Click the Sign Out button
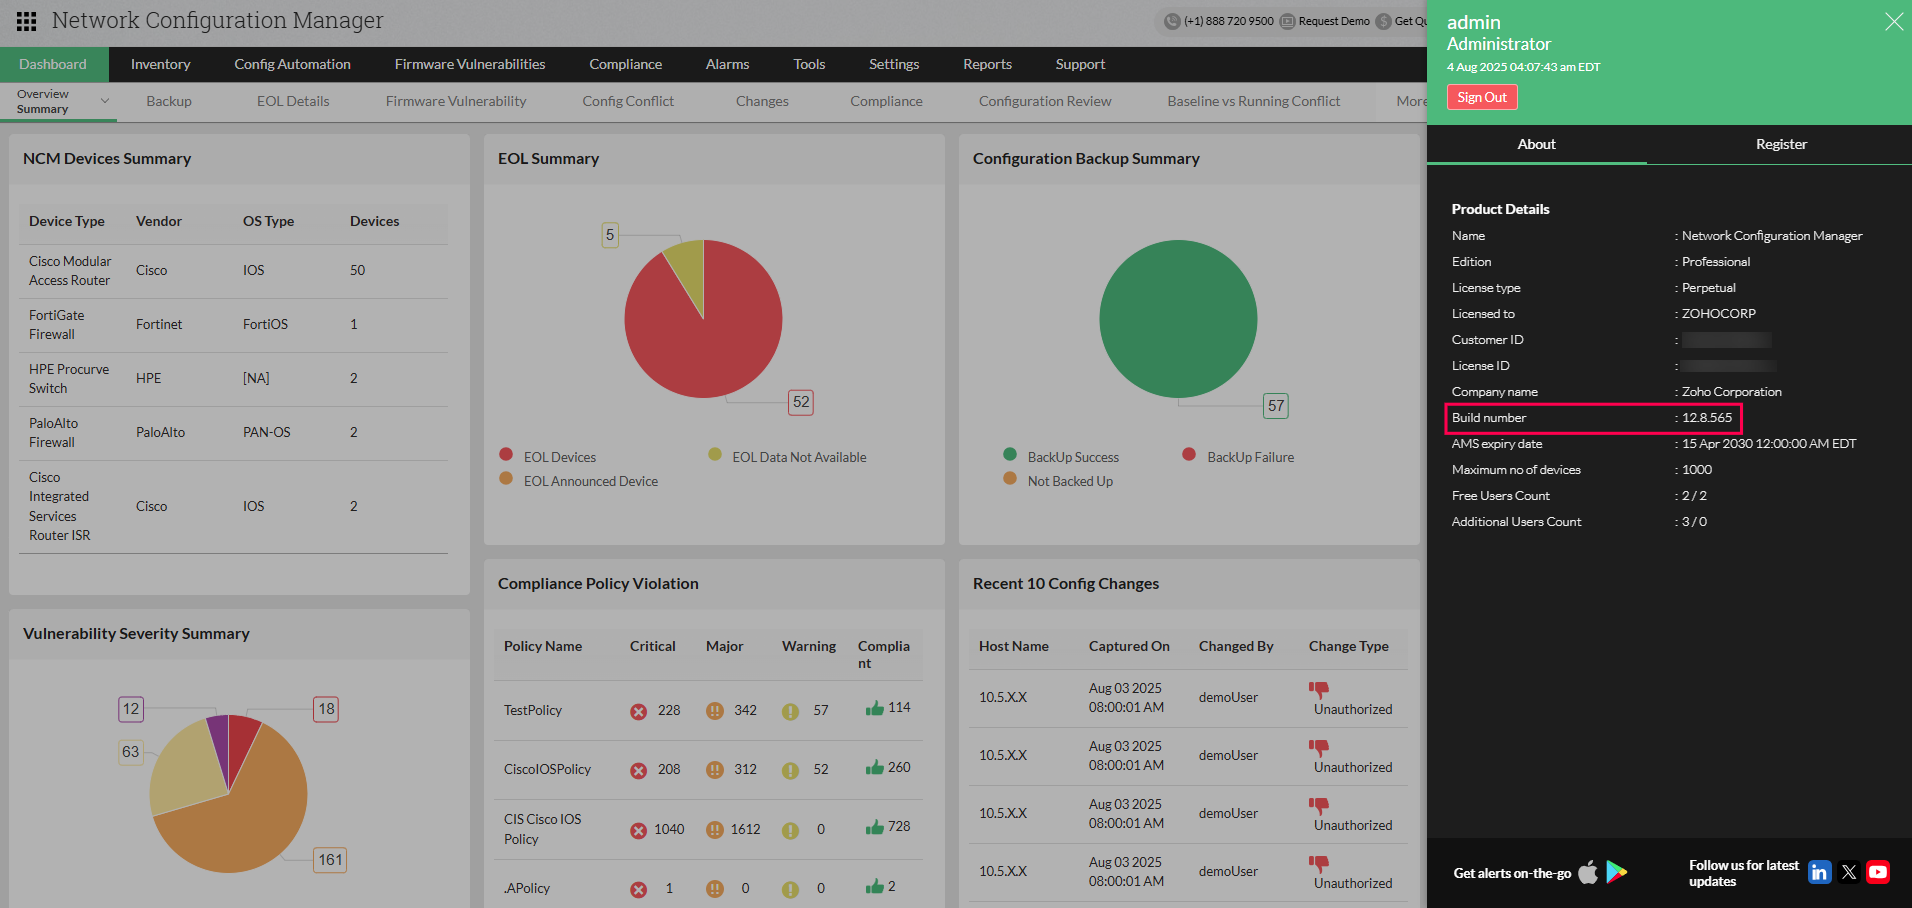This screenshot has height=908, width=1912. (1481, 96)
